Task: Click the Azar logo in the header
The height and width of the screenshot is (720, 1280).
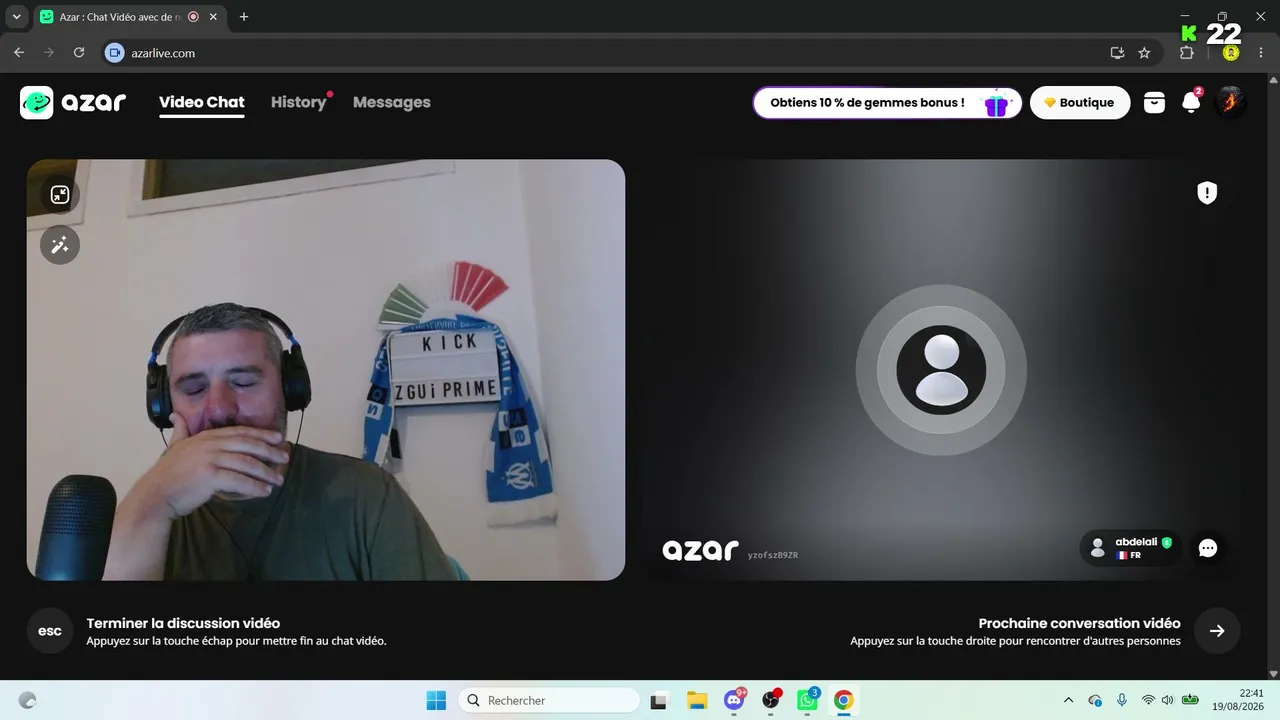Action: [73, 102]
